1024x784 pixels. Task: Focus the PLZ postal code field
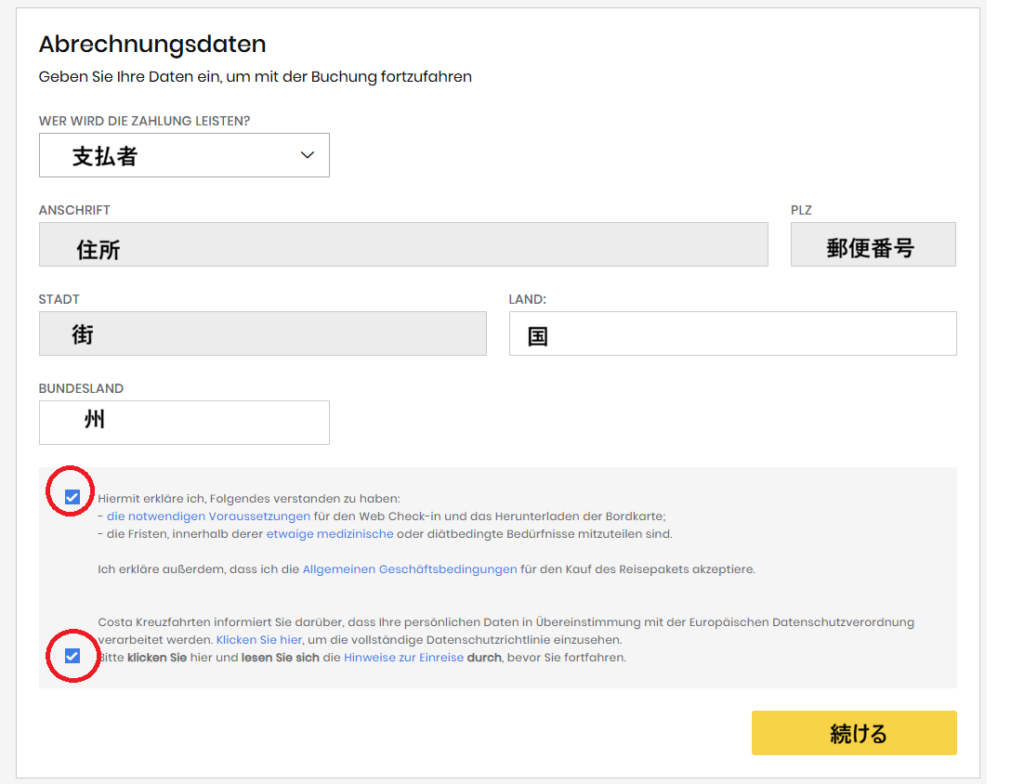tap(872, 245)
